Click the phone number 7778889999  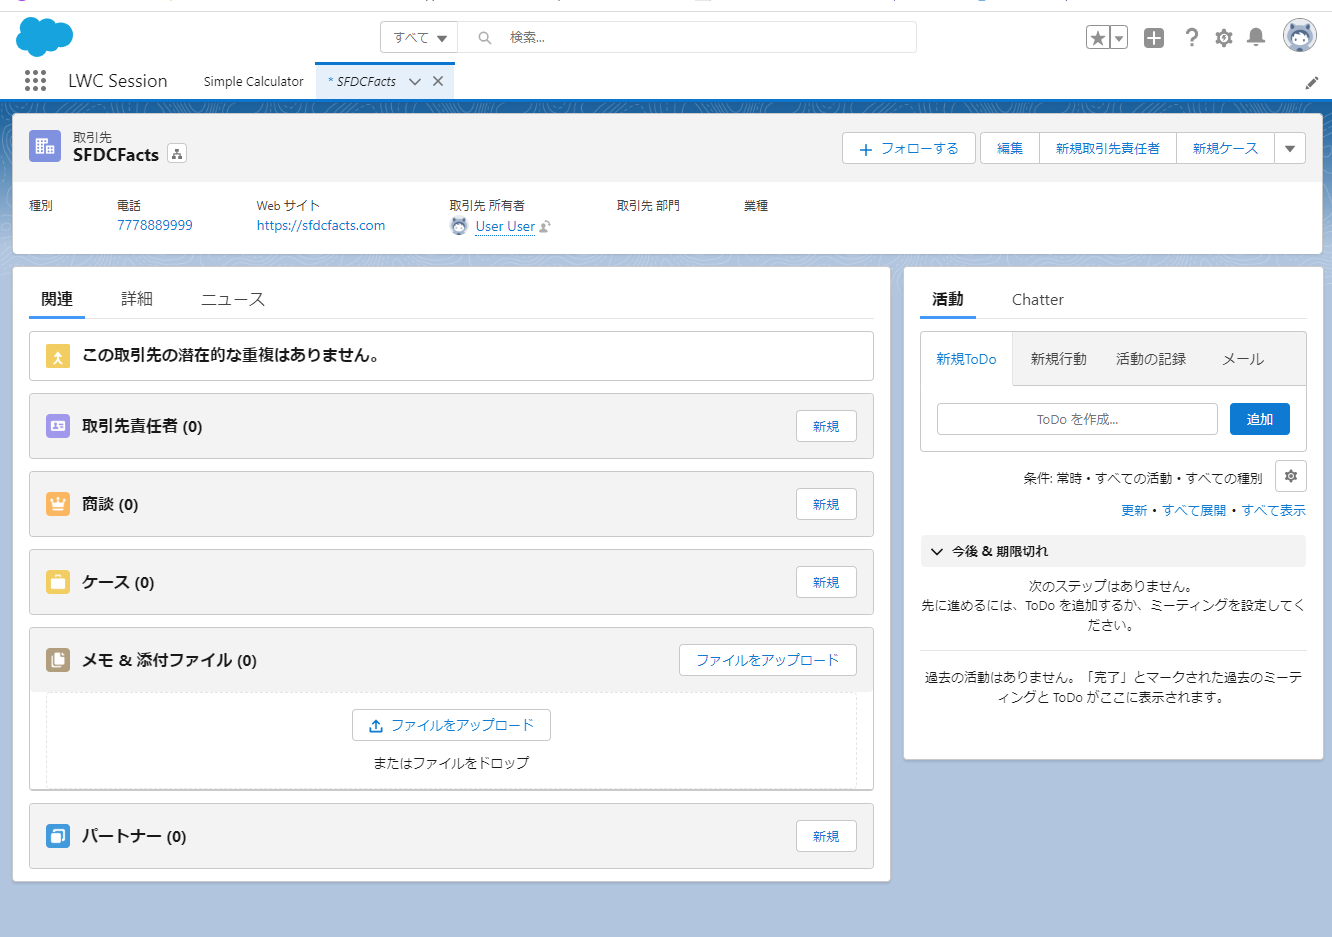pos(155,226)
